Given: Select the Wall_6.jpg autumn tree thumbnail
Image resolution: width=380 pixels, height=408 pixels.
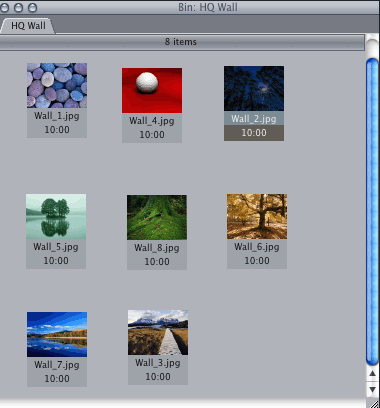Looking at the screenshot, I should click(257, 216).
